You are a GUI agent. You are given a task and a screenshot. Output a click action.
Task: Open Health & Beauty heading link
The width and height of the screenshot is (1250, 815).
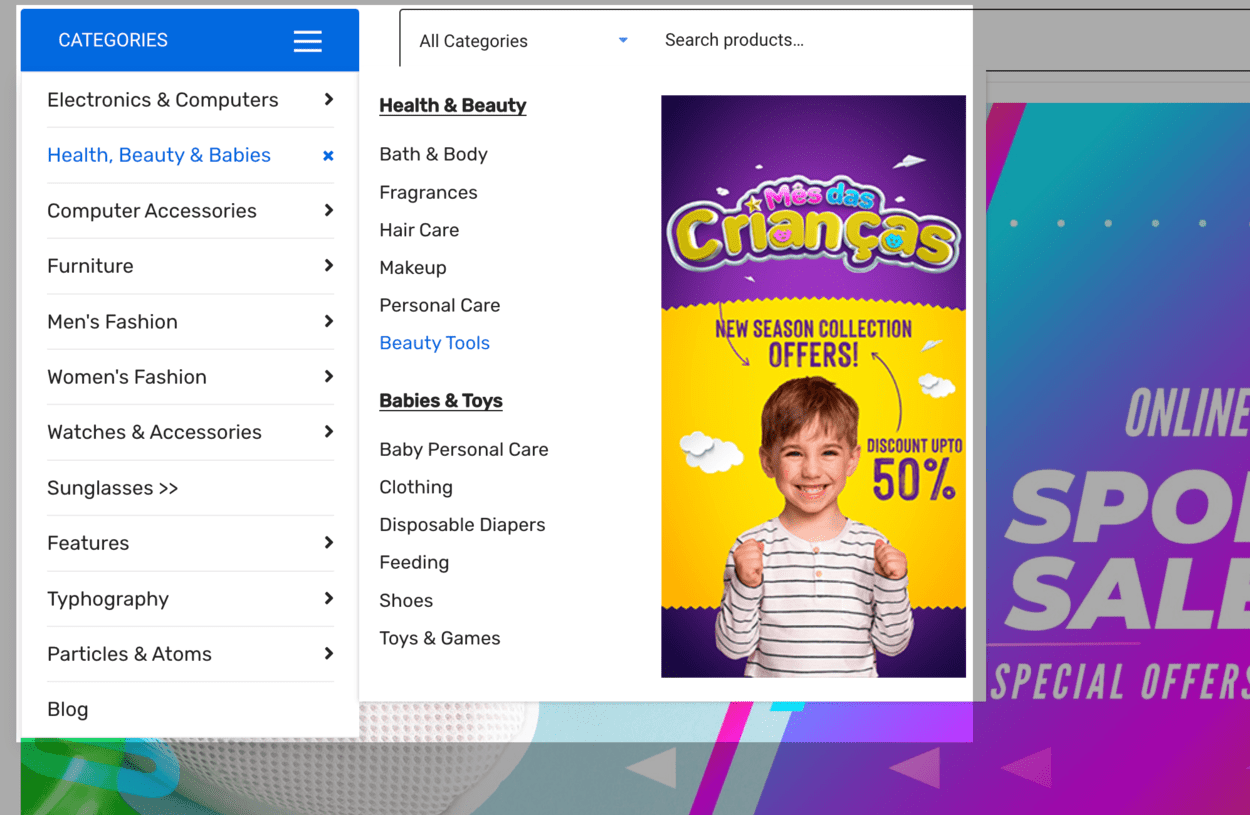point(453,105)
